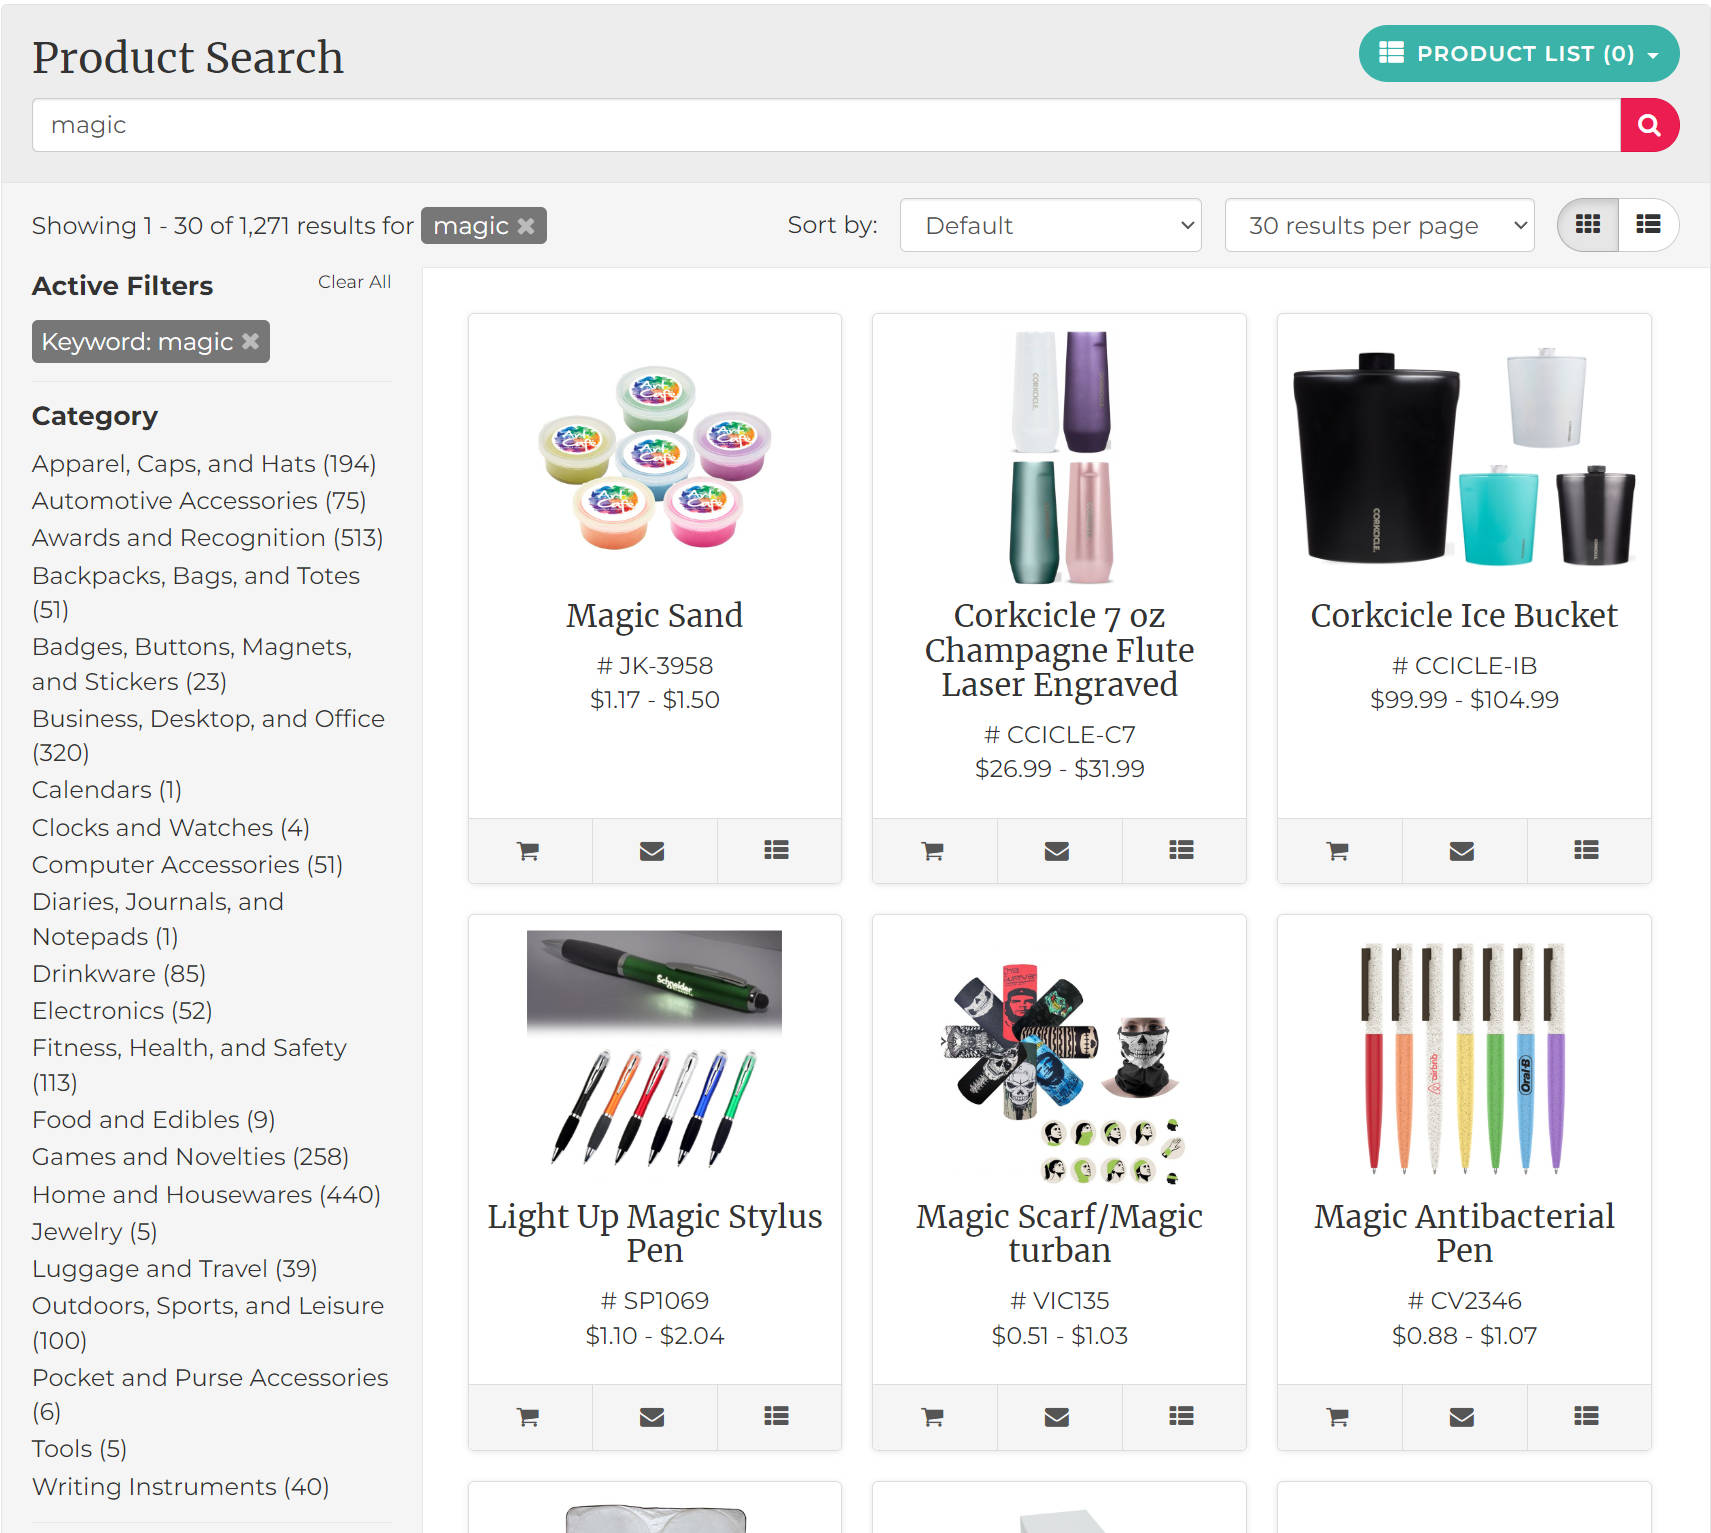Open Magic Scarf/Magic turban title link

(x=1059, y=1233)
